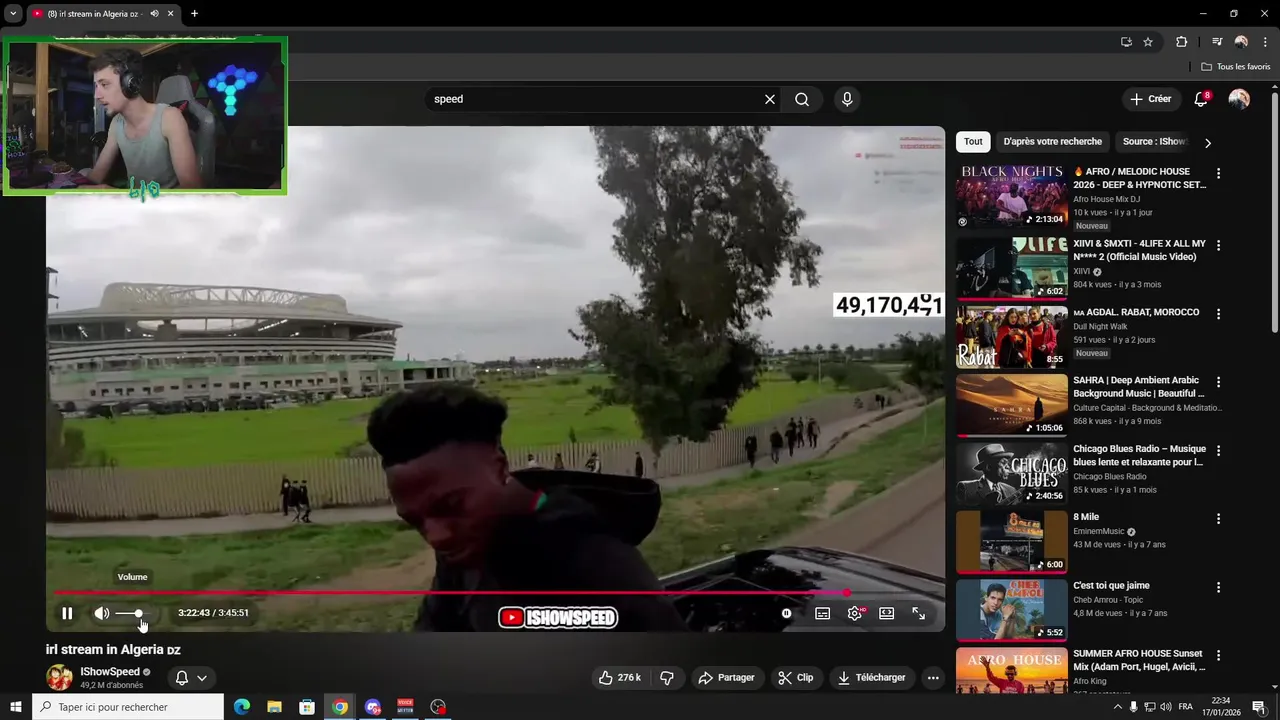Click taskbar search 'Taper ici pour rechercher'
The height and width of the screenshot is (720, 1280).
click(x=128, y=707)
